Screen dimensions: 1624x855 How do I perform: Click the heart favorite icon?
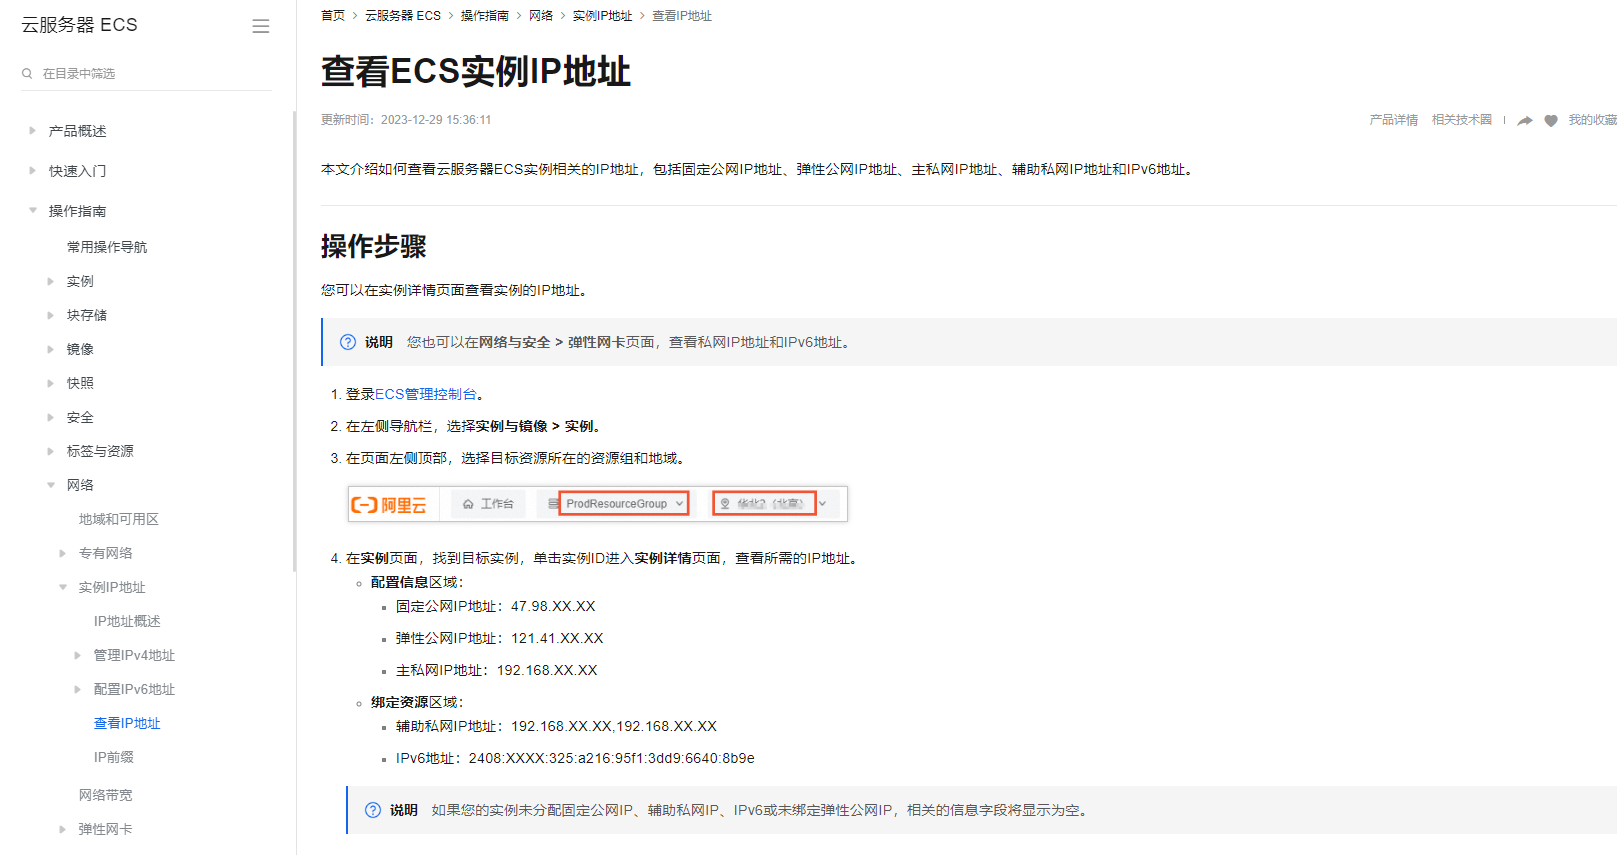coord(1551,121)
